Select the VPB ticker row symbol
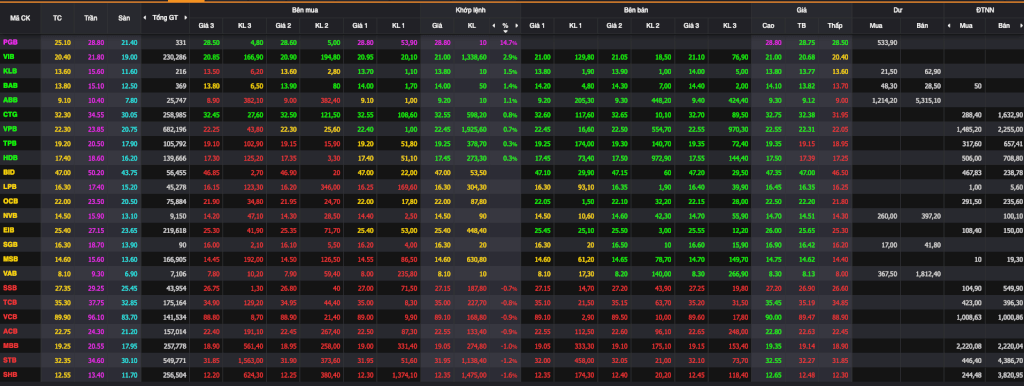This screenshot has width=1024, height=386. click(x=10, y=129)
